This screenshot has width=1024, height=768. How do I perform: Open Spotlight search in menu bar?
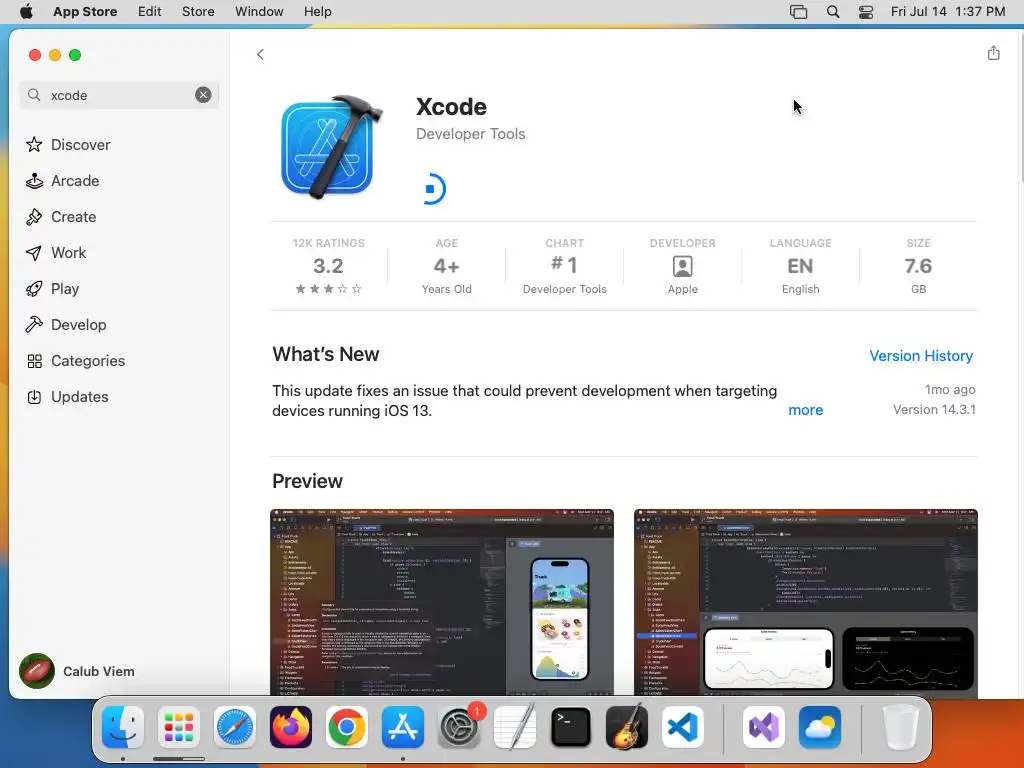(x=833, y=12)
